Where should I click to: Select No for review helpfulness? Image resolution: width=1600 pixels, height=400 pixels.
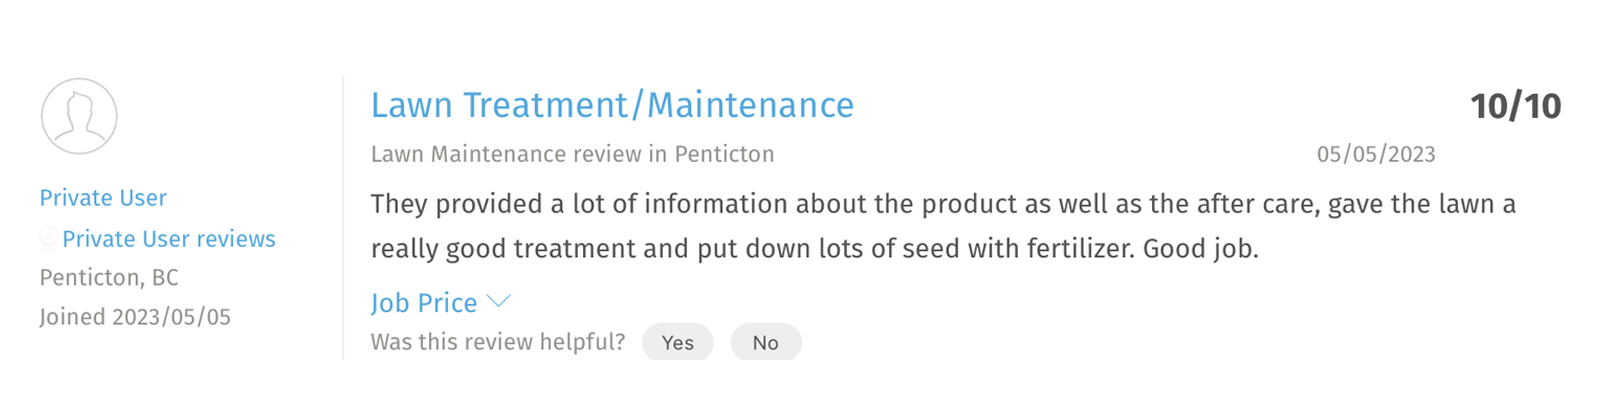[x=765, y=342]
